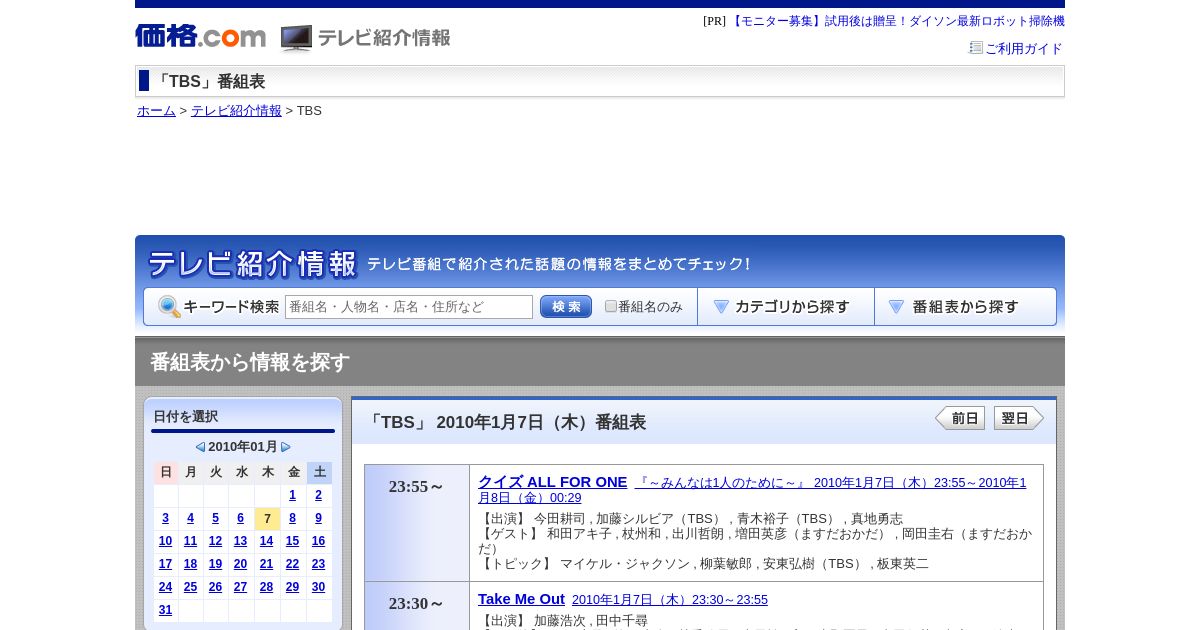Select January 28 in the calendar
The image size is (1200, 630).
266,587
